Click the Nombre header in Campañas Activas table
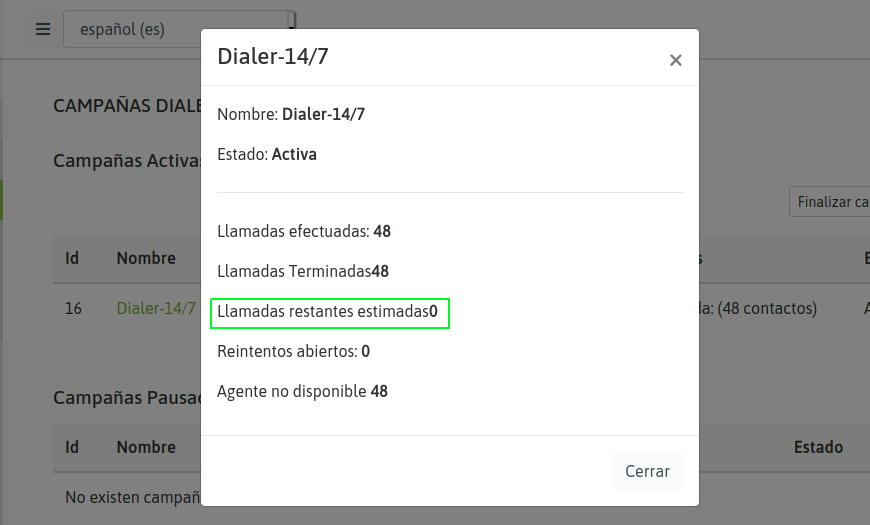 [146, 258]
